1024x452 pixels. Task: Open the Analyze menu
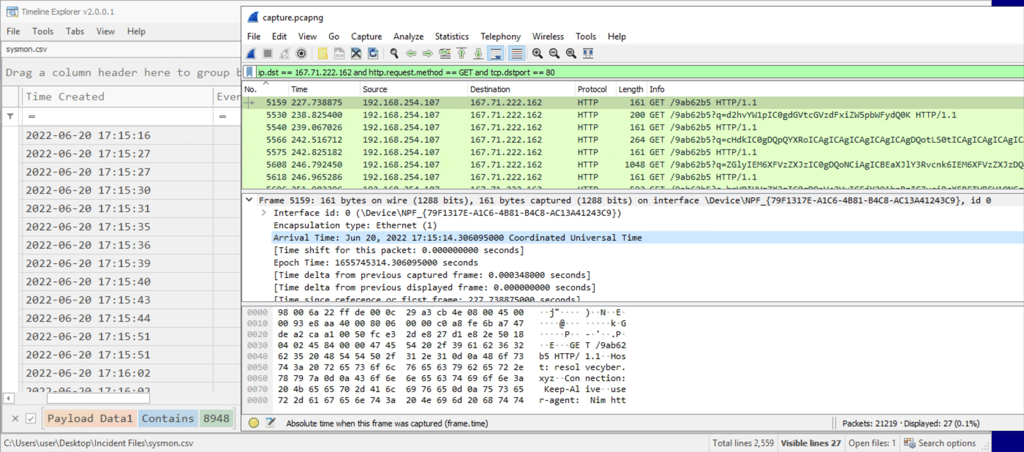point(408,37)
